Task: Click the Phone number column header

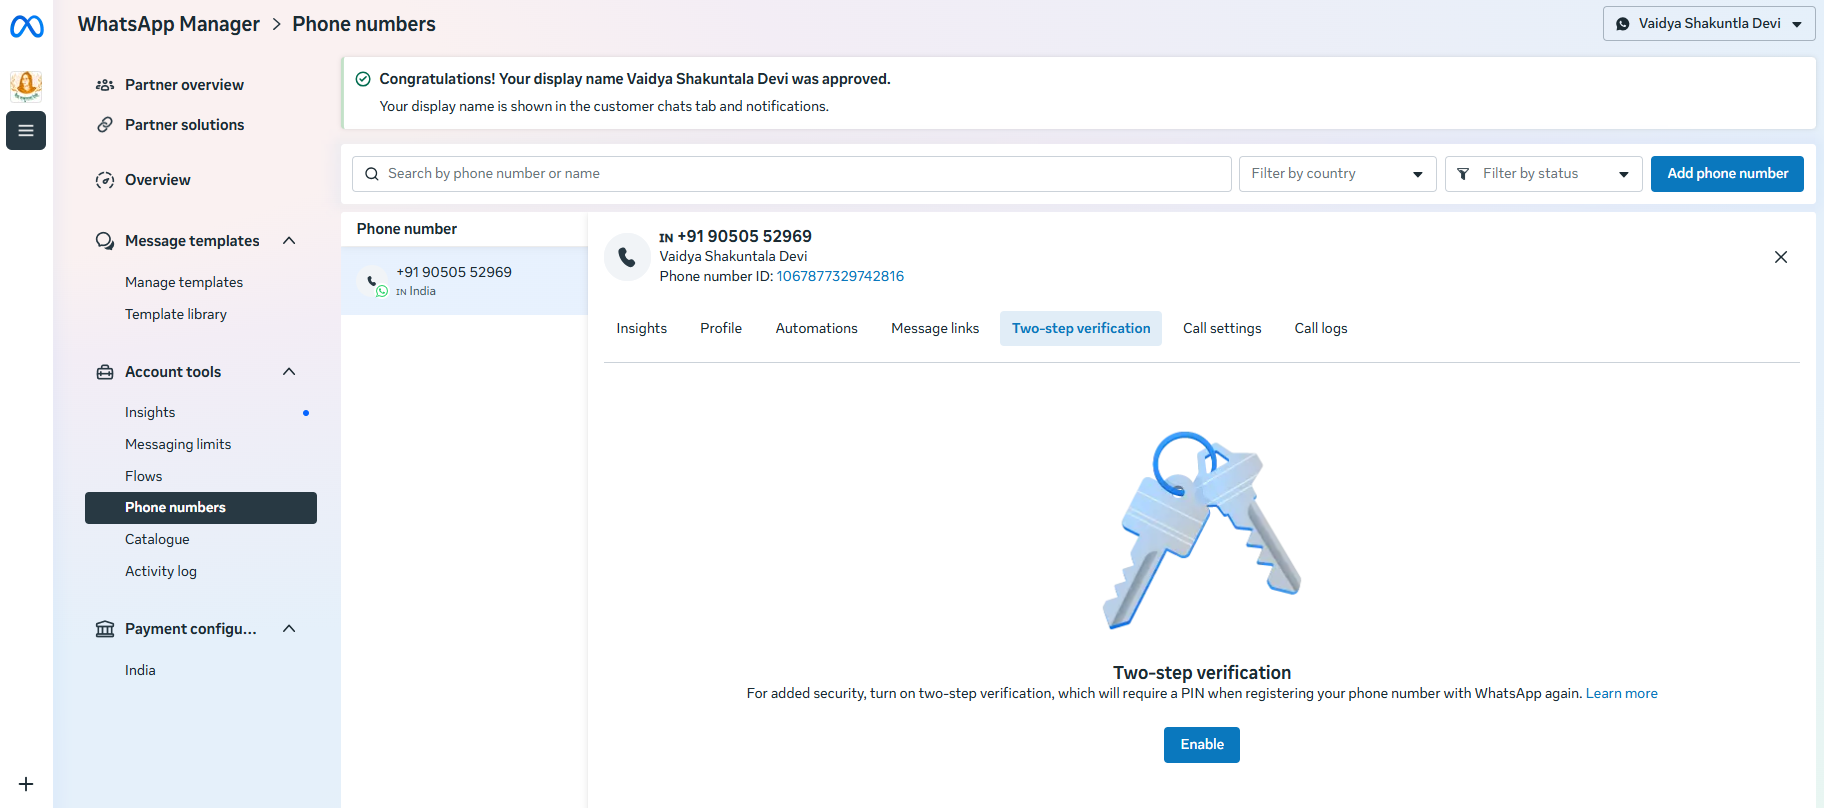Action: 407,229
